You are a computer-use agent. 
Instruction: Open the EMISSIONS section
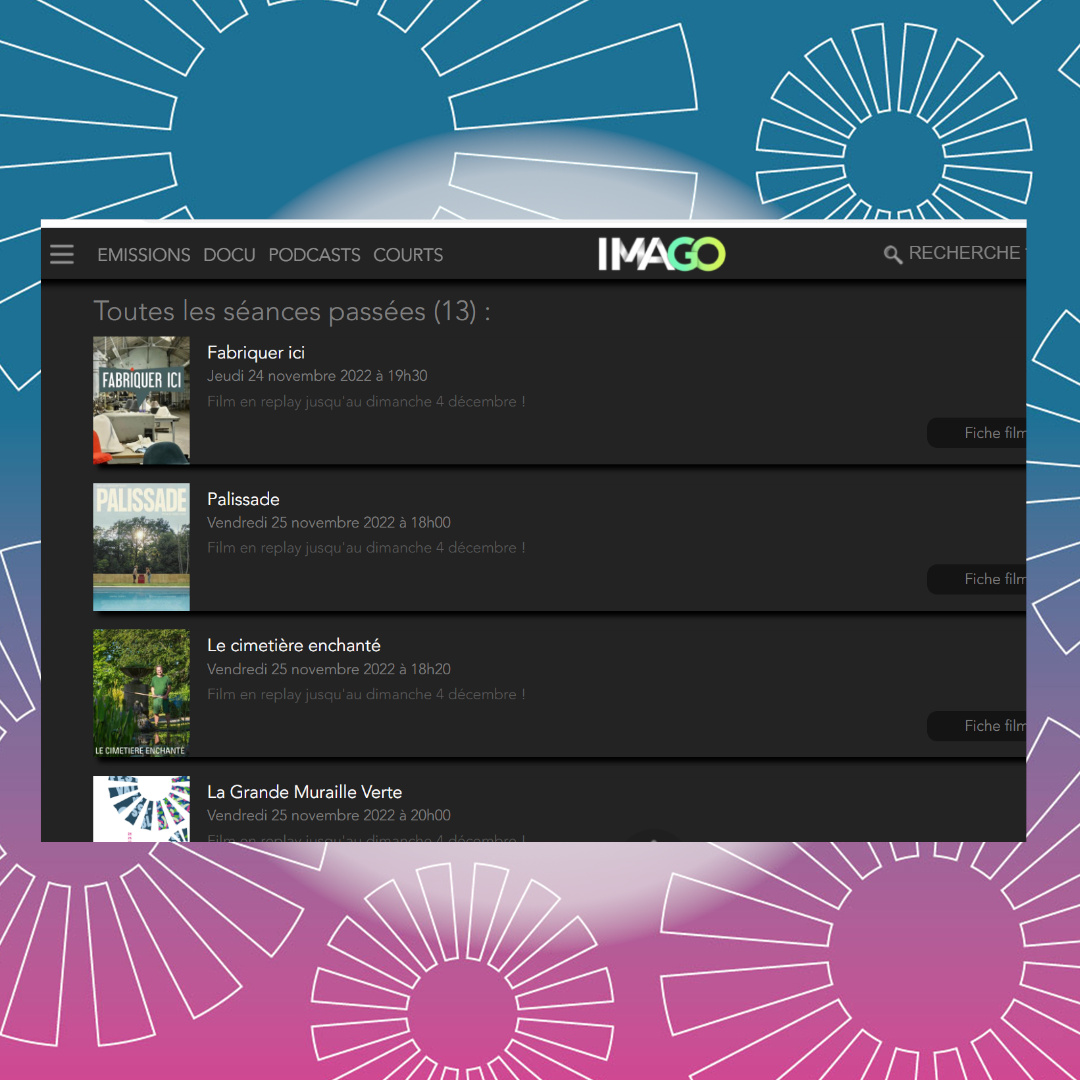click(143, 255)
